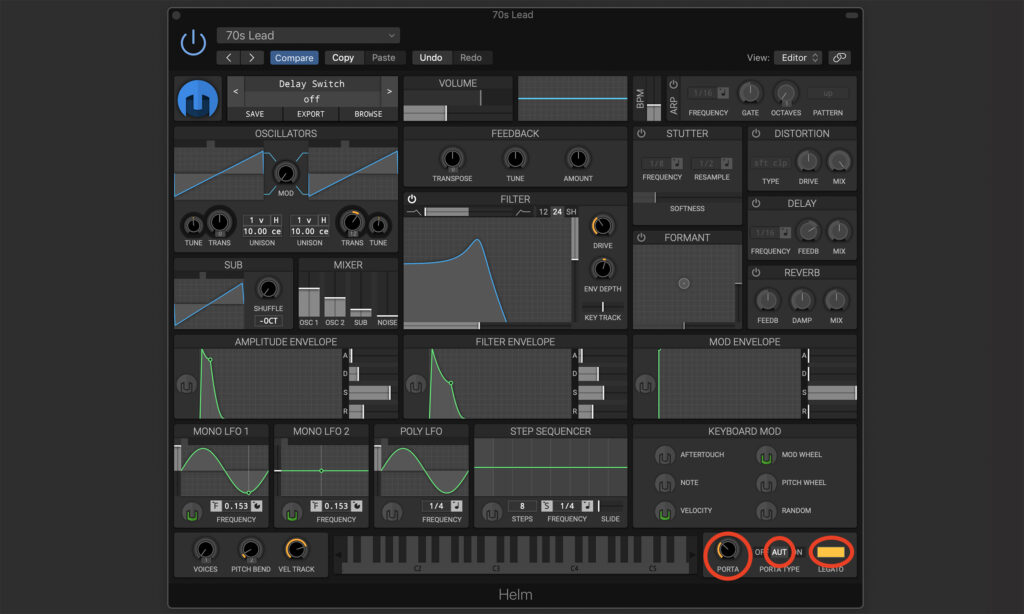Select the SH shelf filter mode
Viewport: 1024px width, 614px height.
(x=571, y=212)
